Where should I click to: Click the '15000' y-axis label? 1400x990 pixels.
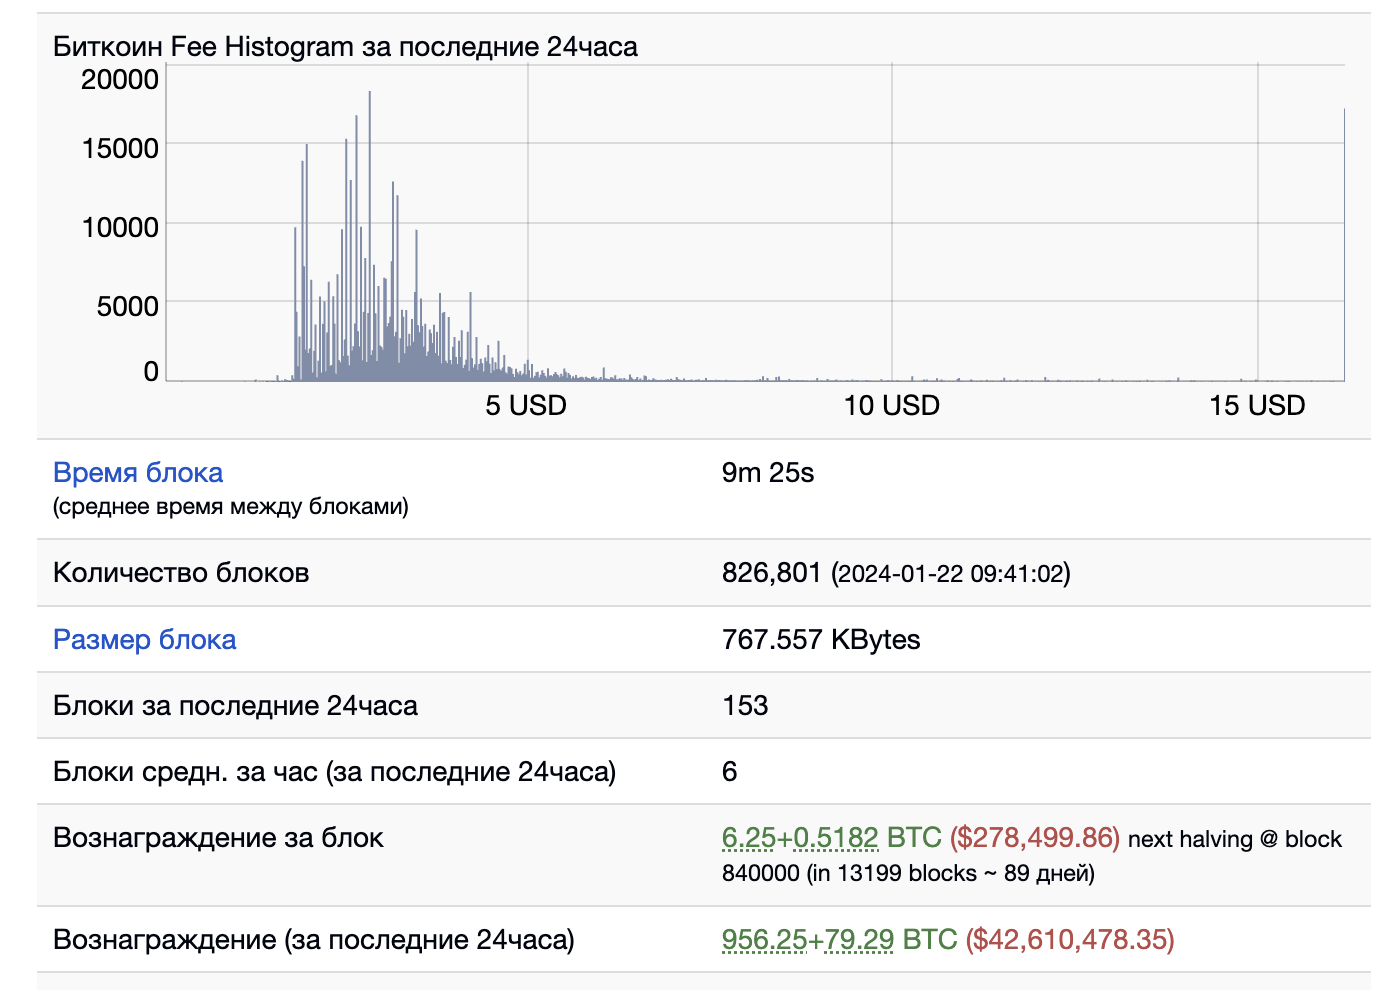point(119,149)
